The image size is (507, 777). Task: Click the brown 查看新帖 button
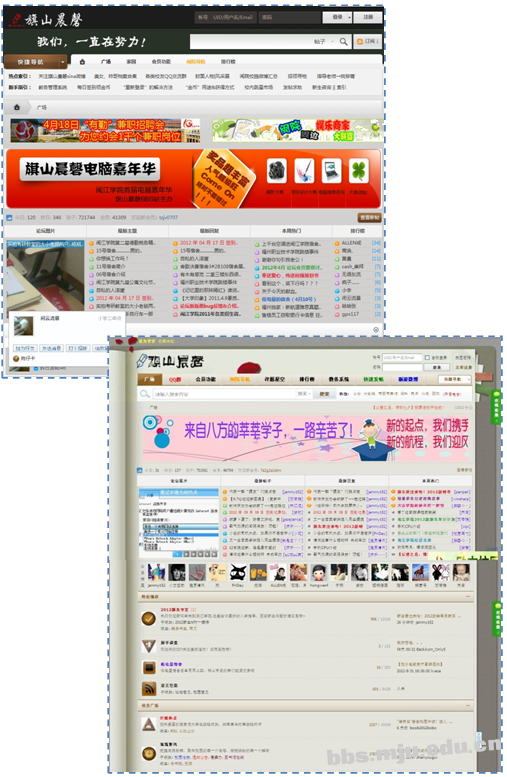(370, 218)
